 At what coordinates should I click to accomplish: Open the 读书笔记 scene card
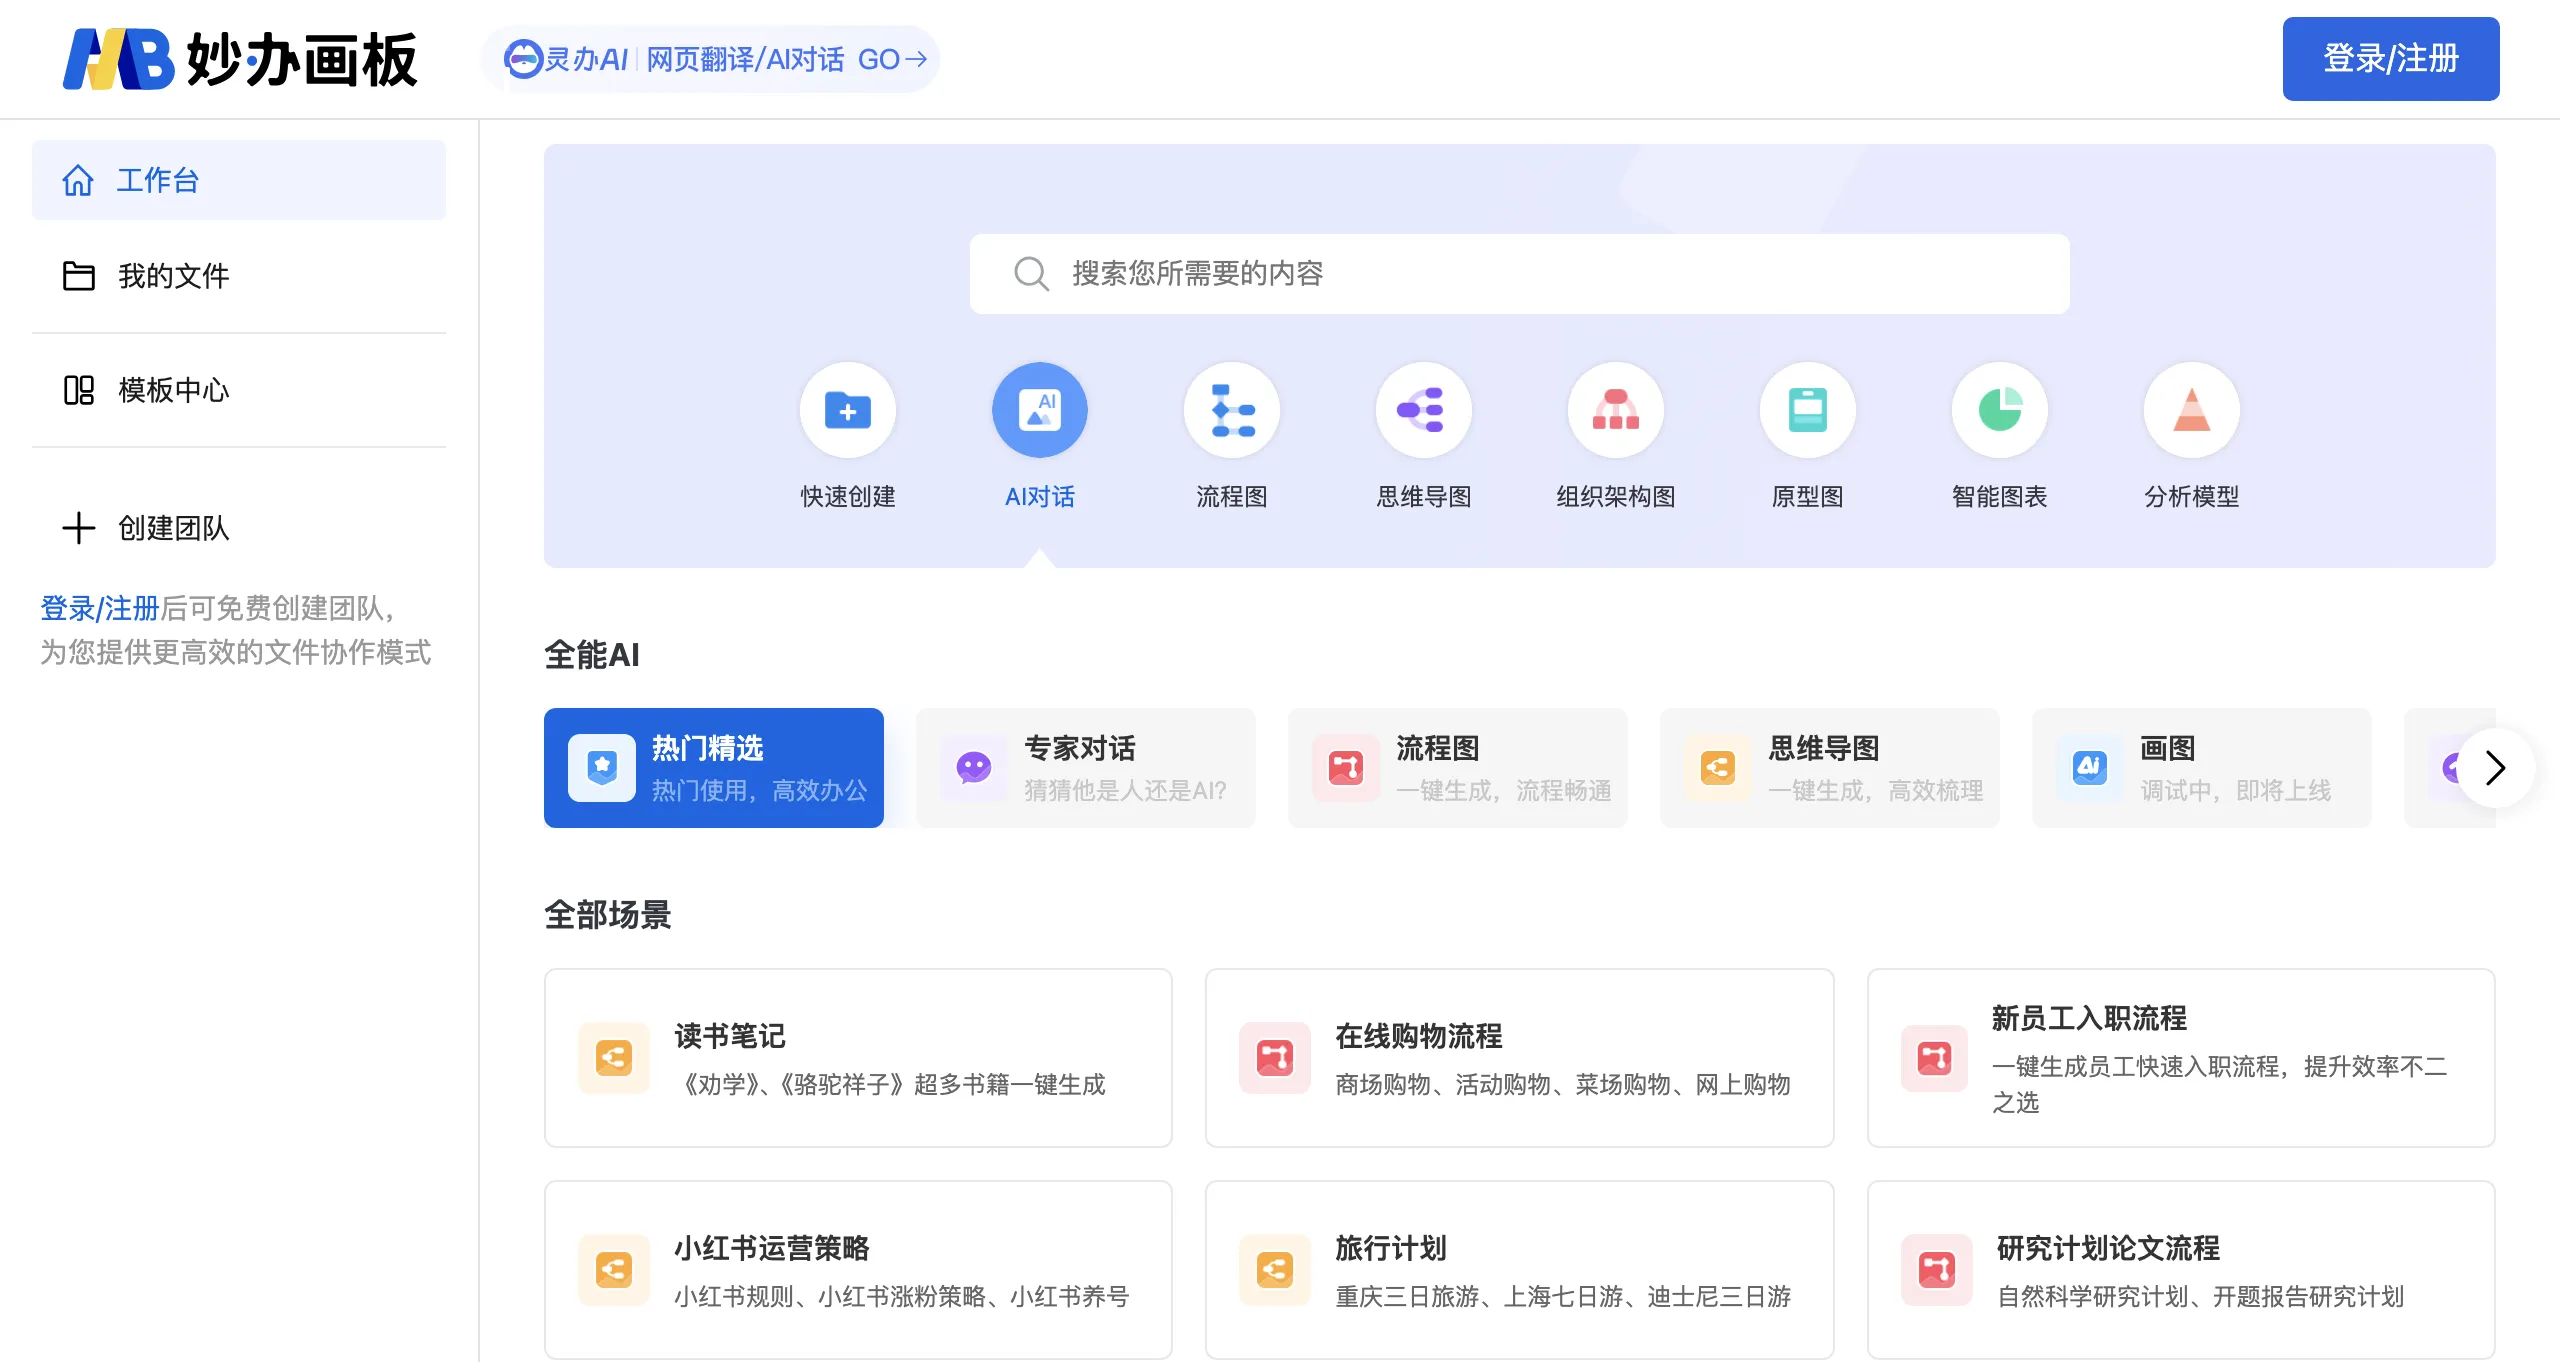(858, 1058)
